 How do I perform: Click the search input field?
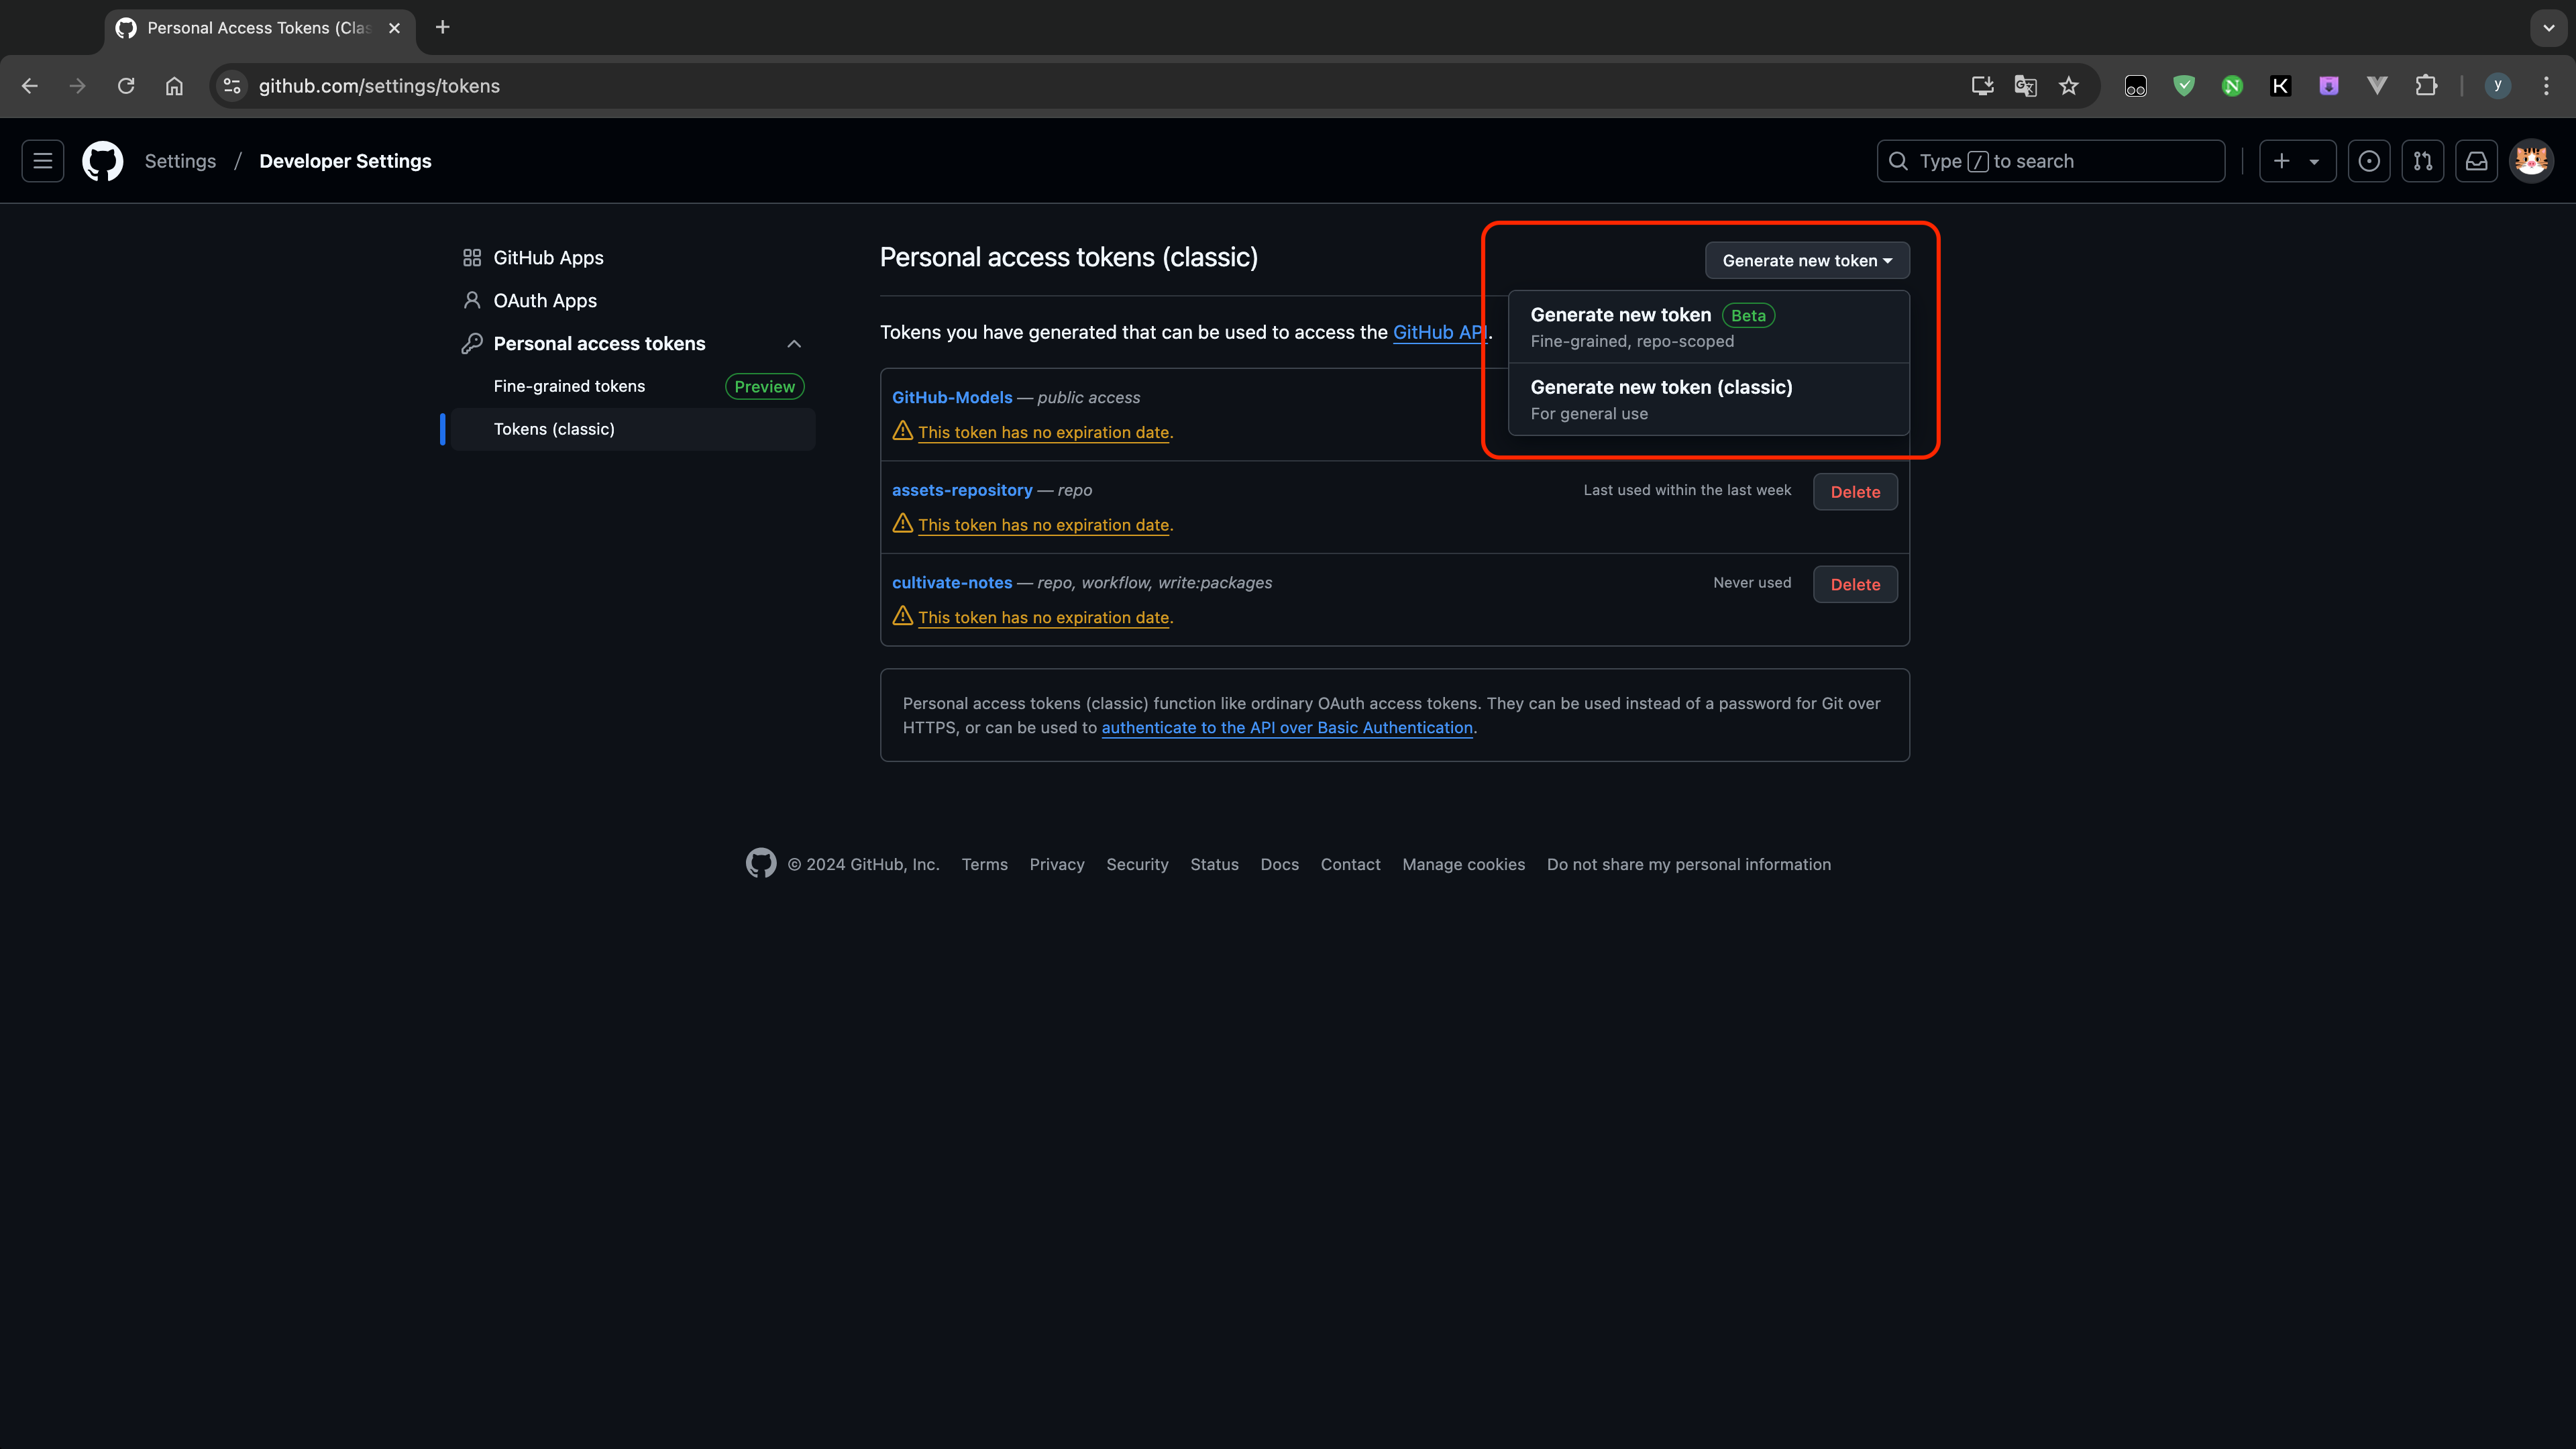(2051, 161)
